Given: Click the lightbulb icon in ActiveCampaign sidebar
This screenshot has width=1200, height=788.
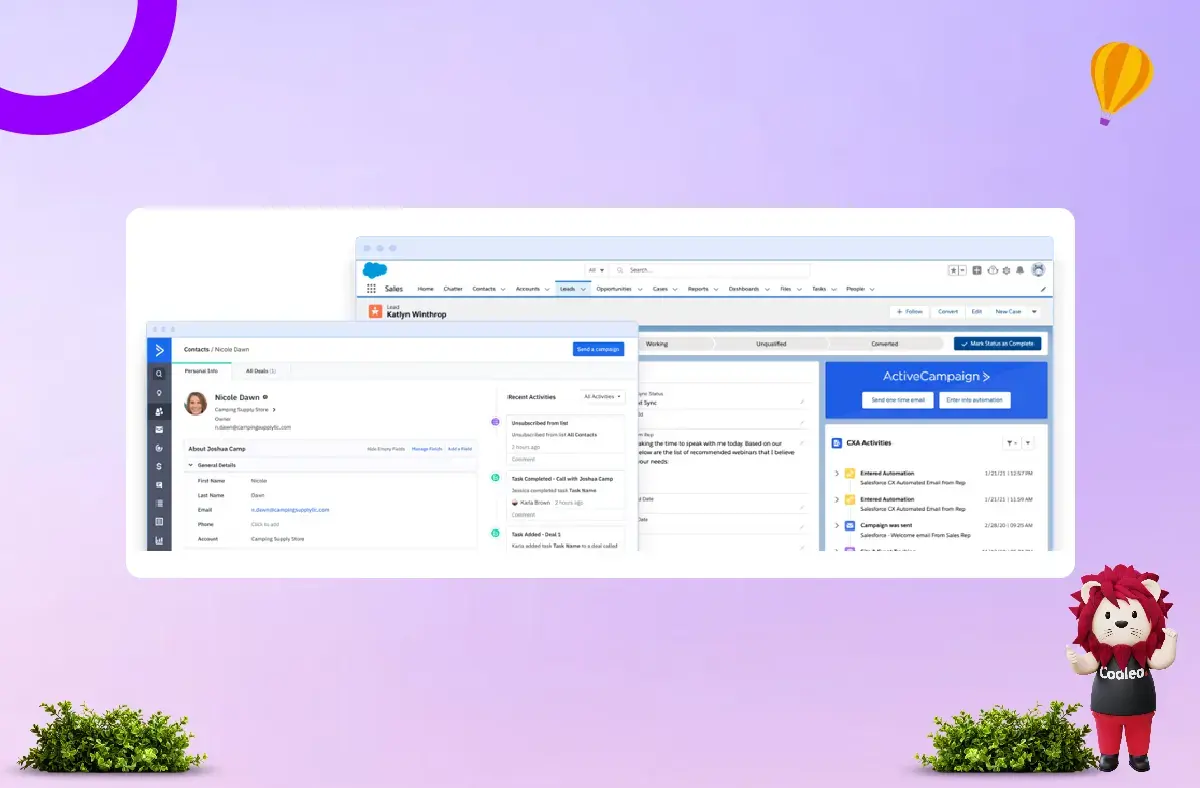Looking at the screenshot, I should [x=159, y=393].
